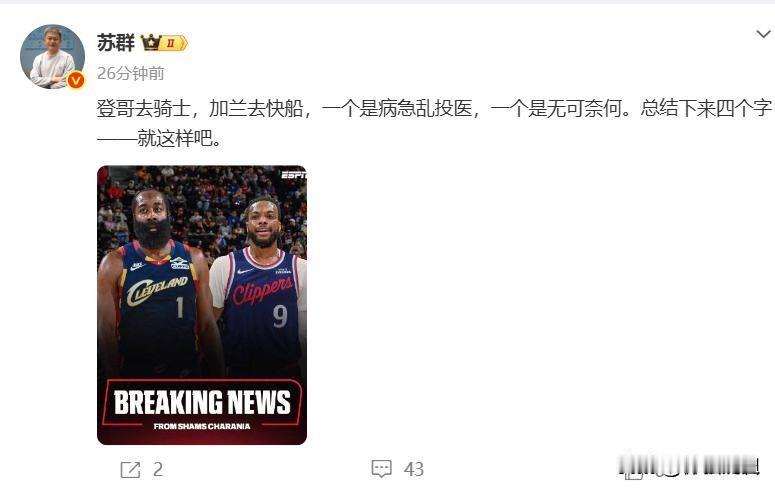Click the Clippers jersey number 9
The image size is (775, 490).
(x=280, y=316)
